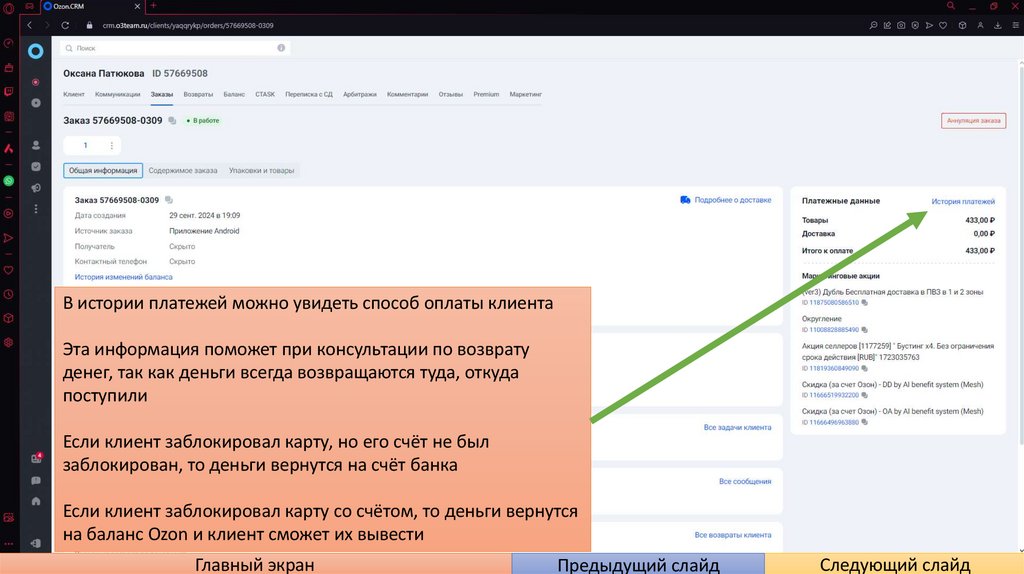Screen dimensions: 1024x574
Task: Open Twitch in the browser sidebar
Action: tap(8, 92)
